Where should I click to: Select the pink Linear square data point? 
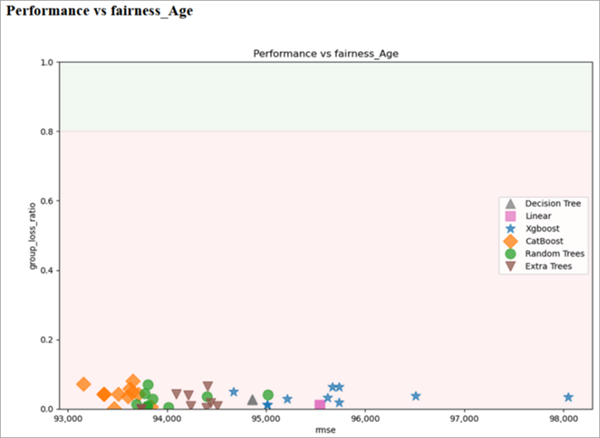pyautogui.click(x=320, y=405)
